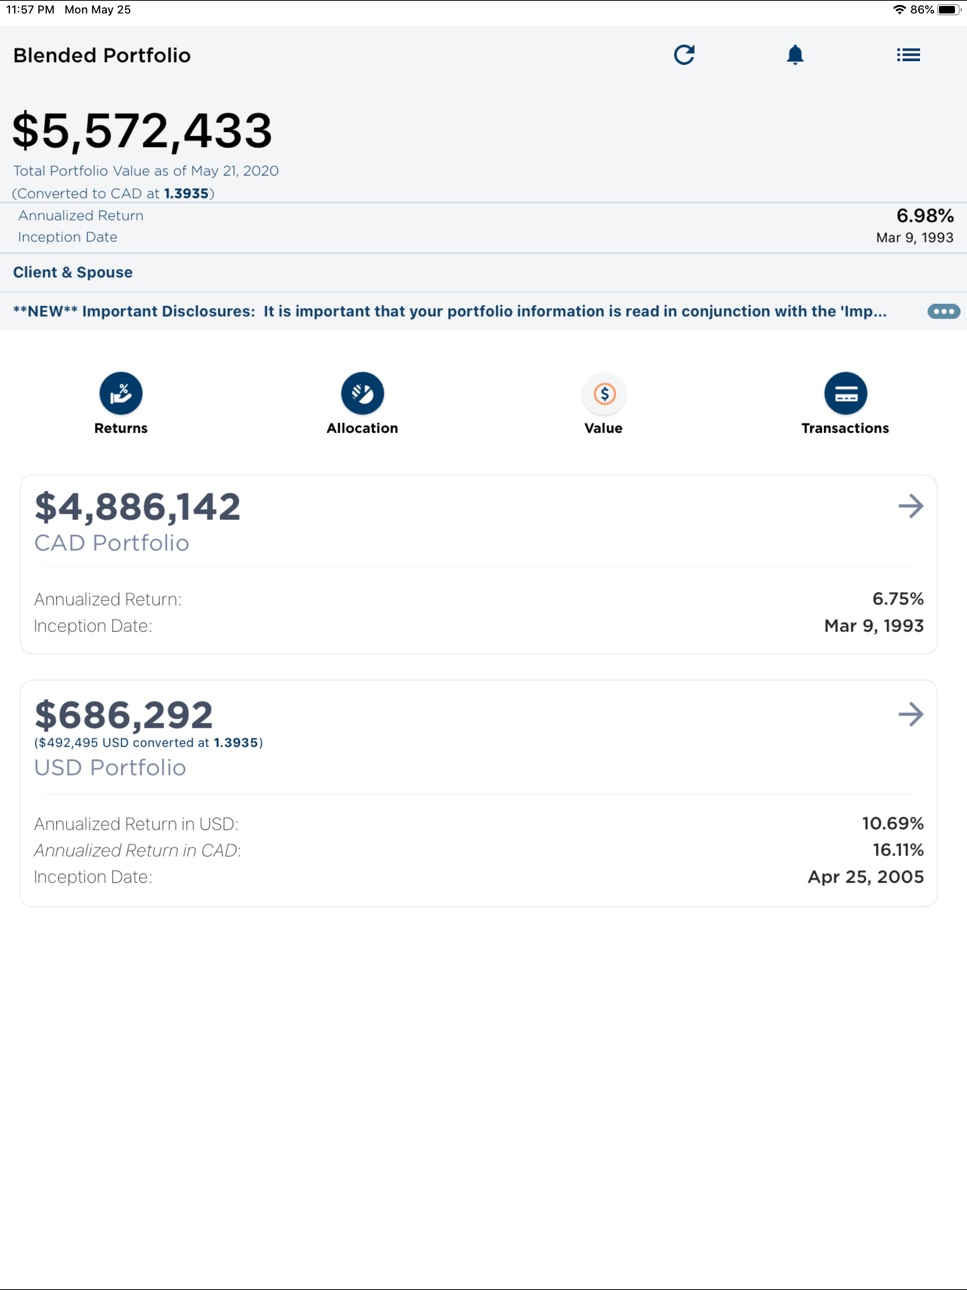Select the Transactions label
The image size is (967, 1290).
click(x=845, y=428)
